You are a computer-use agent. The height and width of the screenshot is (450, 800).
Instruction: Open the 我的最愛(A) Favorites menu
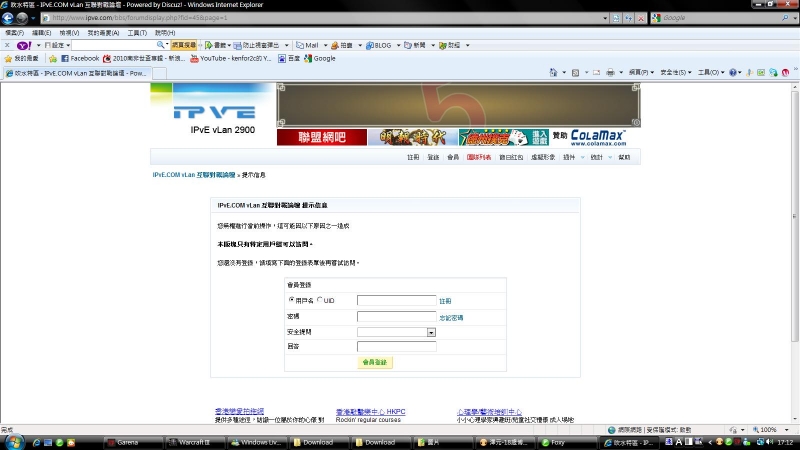tap(103, 33)
